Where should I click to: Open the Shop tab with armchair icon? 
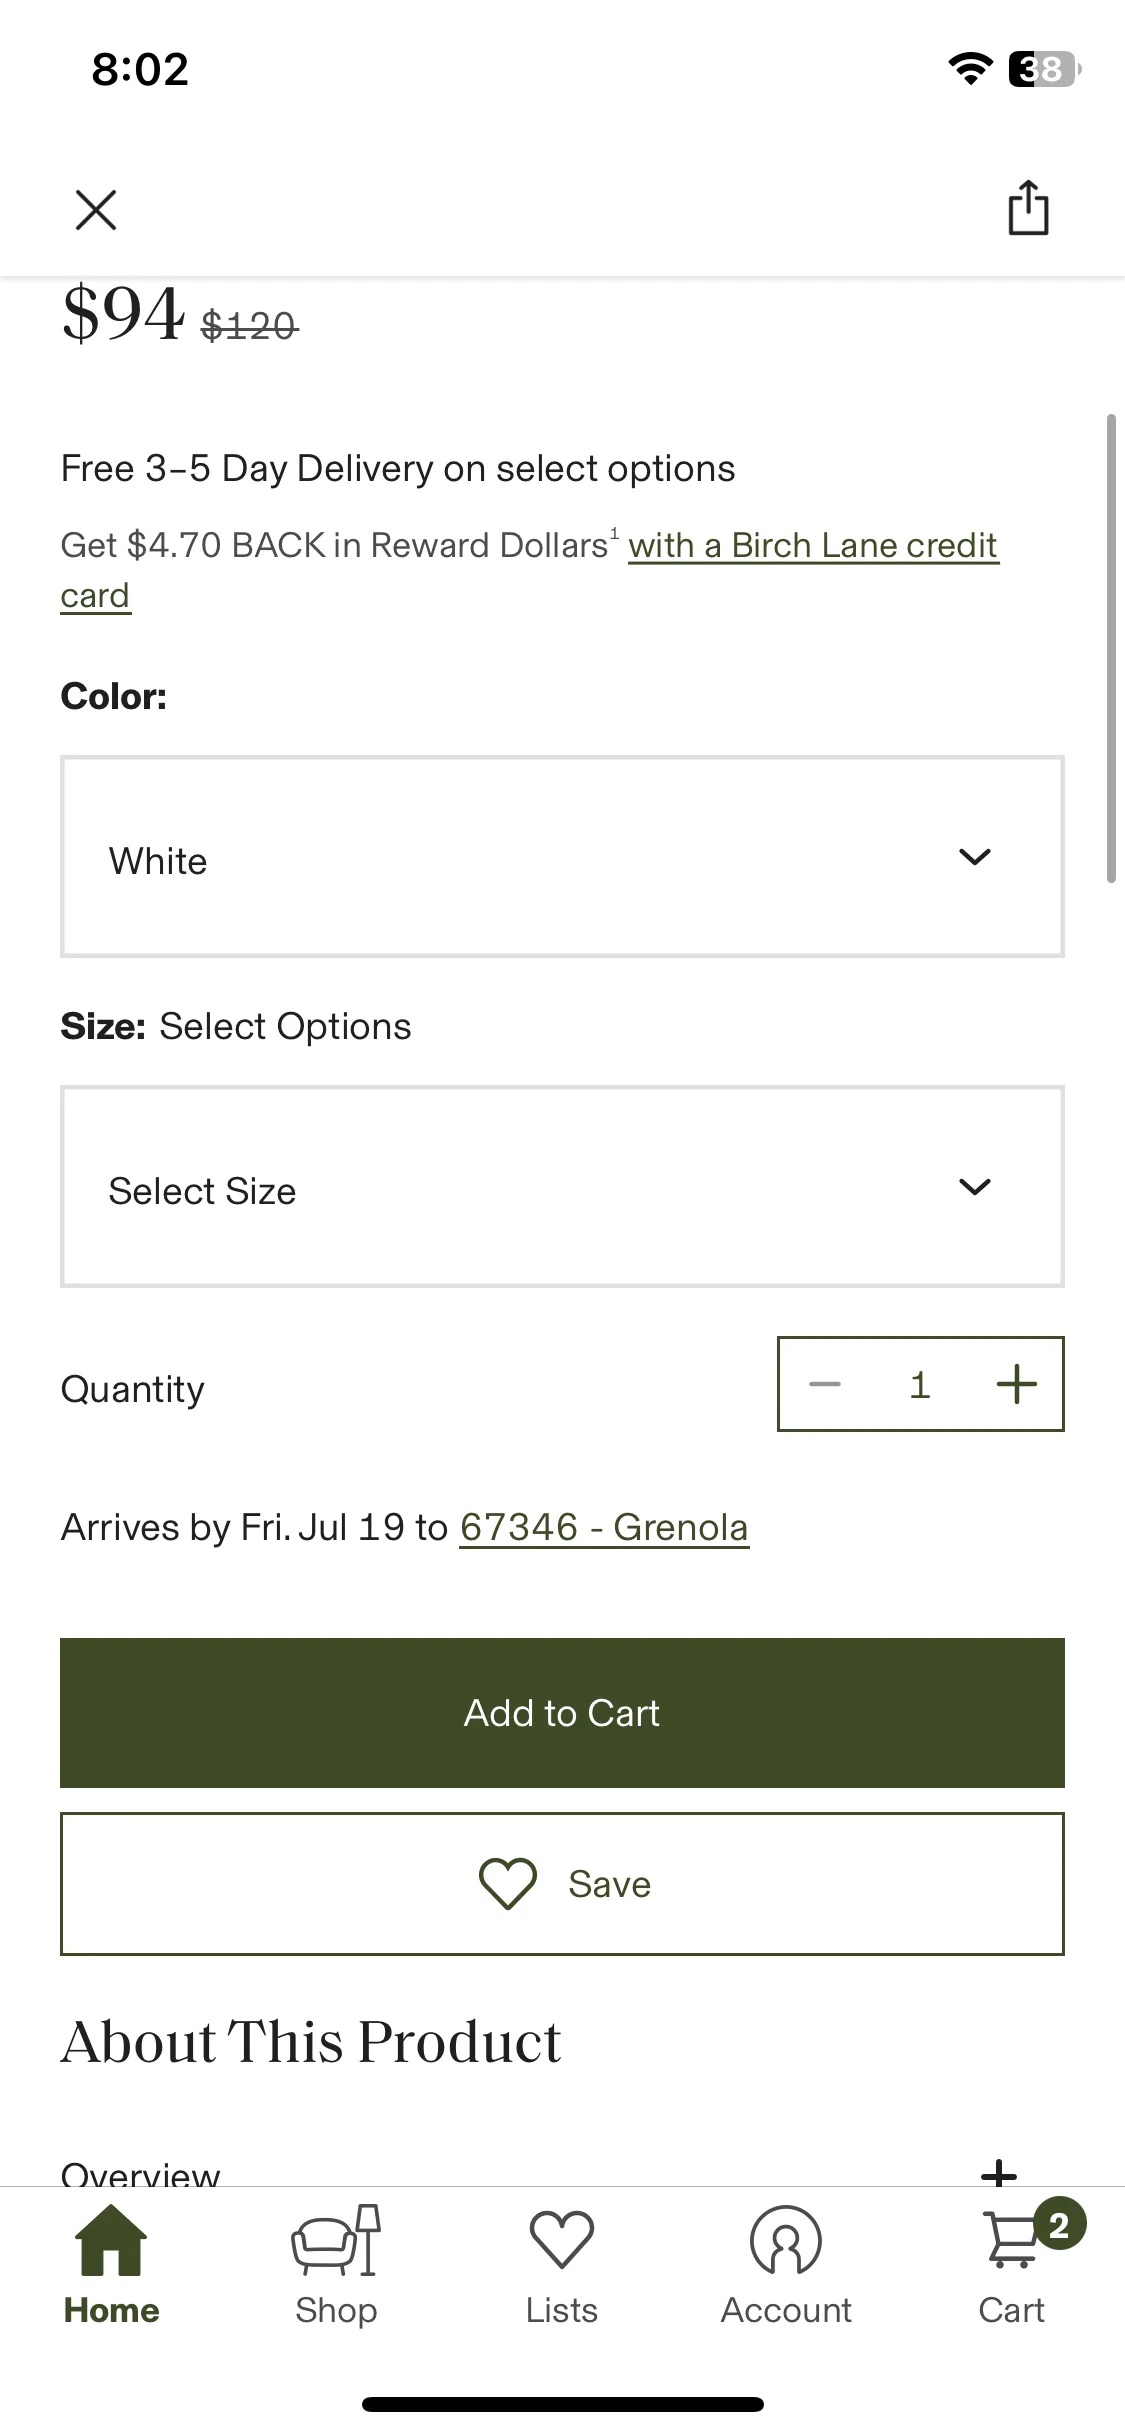tap(336, 2266)
